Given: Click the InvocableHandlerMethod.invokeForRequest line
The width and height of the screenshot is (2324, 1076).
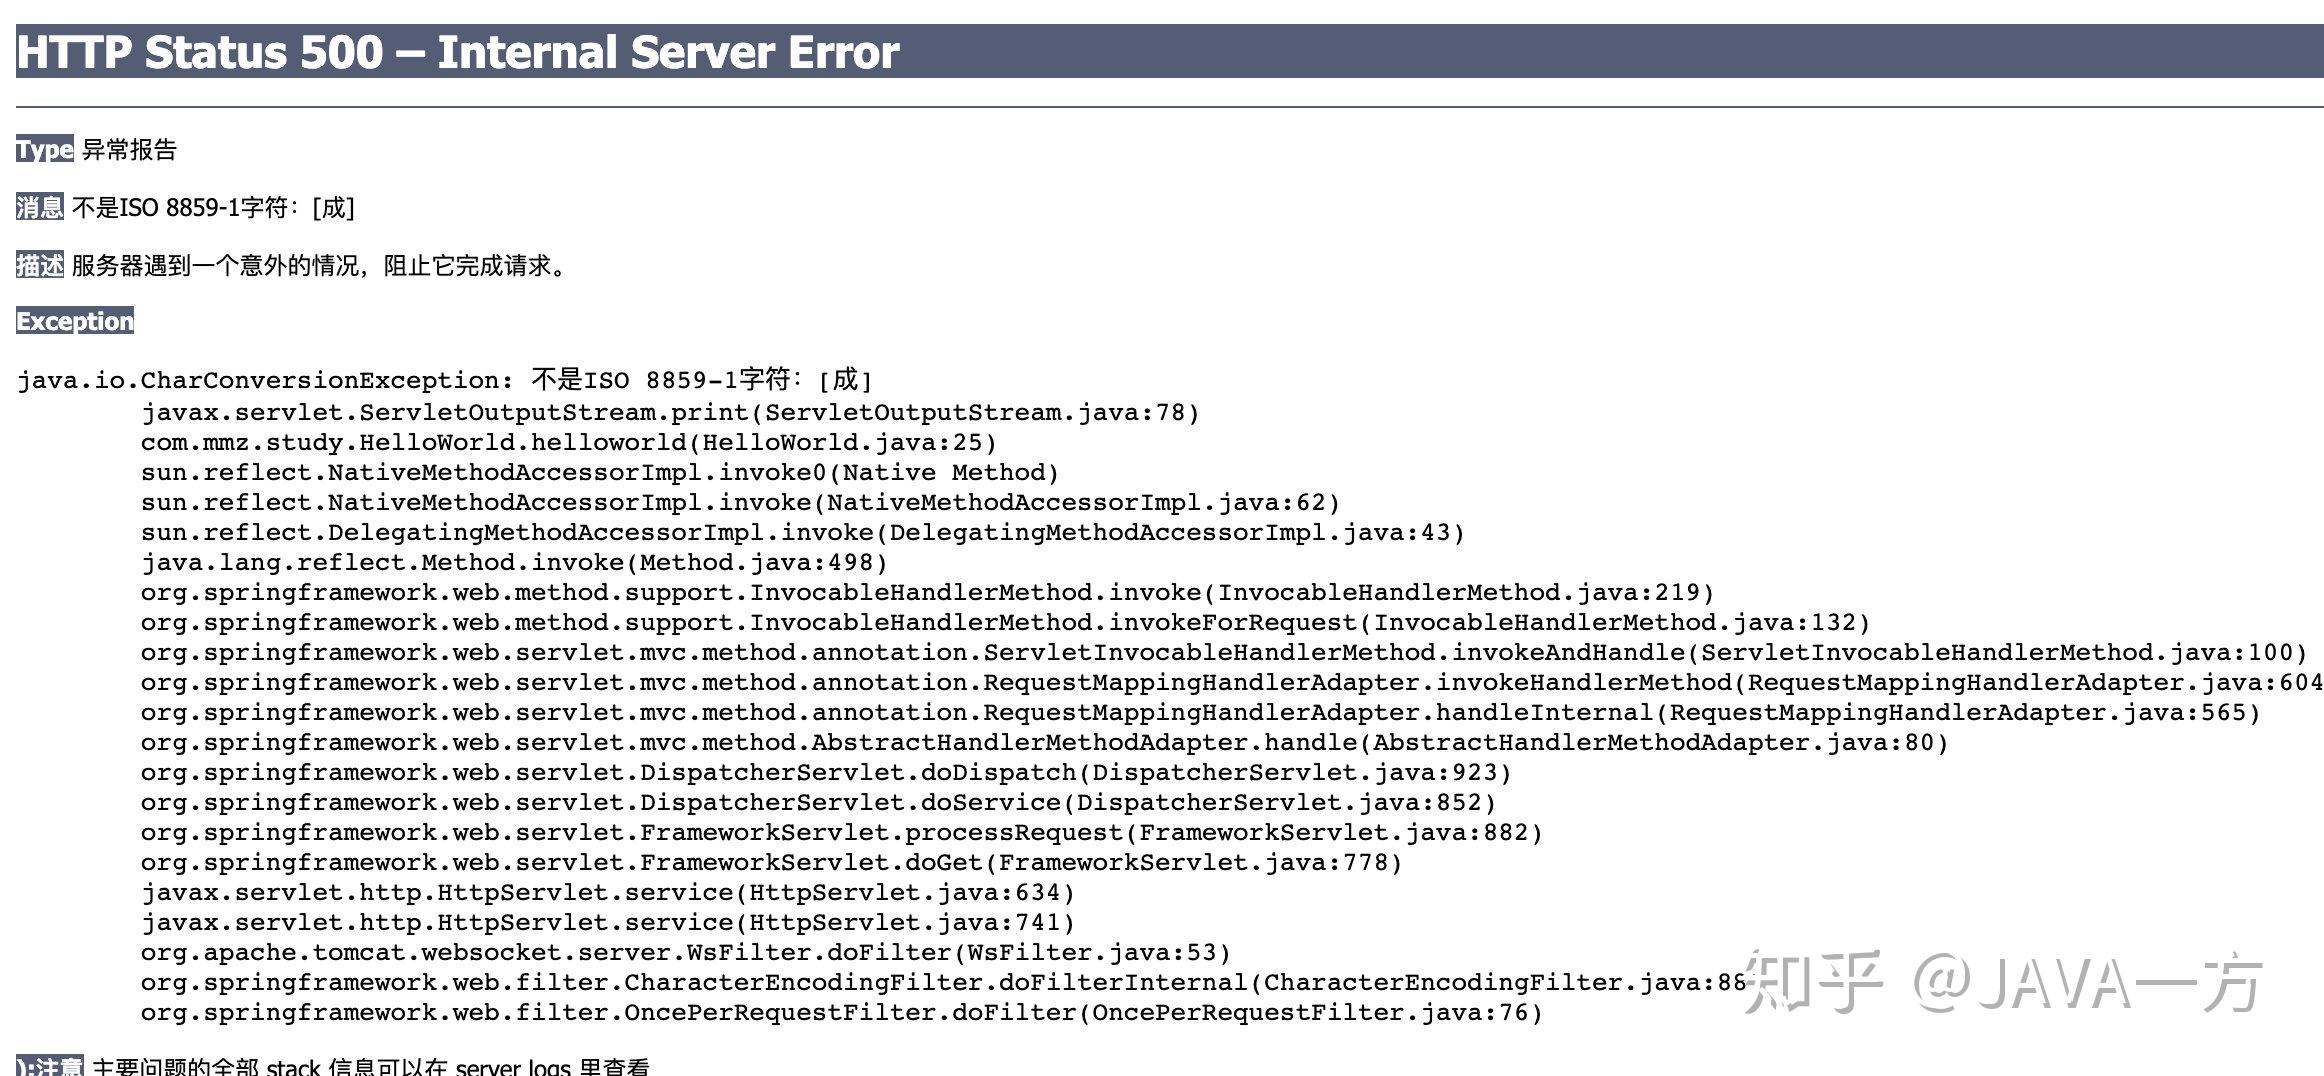Looking at the screenshot, I should [x=1005, y=622].
